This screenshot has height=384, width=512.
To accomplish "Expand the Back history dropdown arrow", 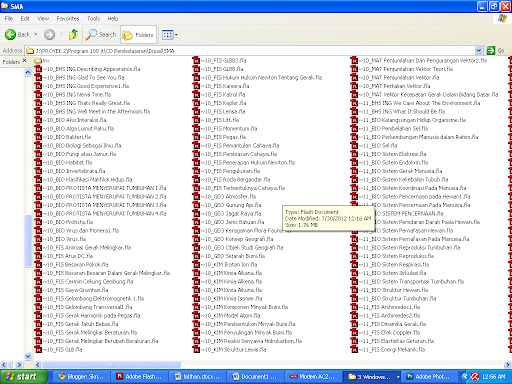I will click(35, 34).
